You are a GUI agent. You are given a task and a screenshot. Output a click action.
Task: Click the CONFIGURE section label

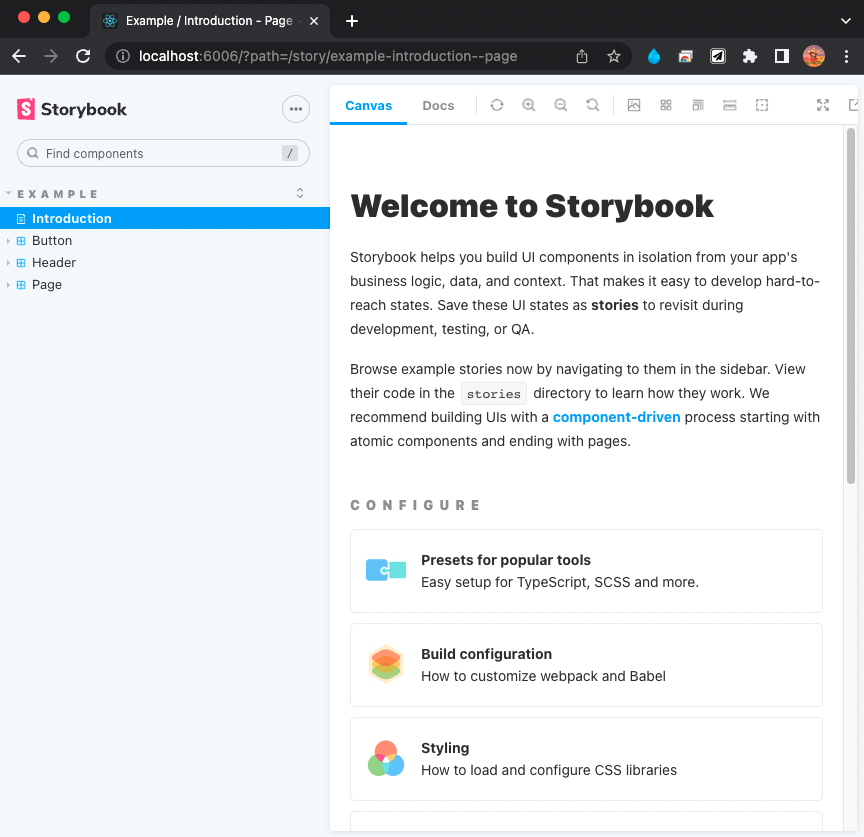[415, 505]
